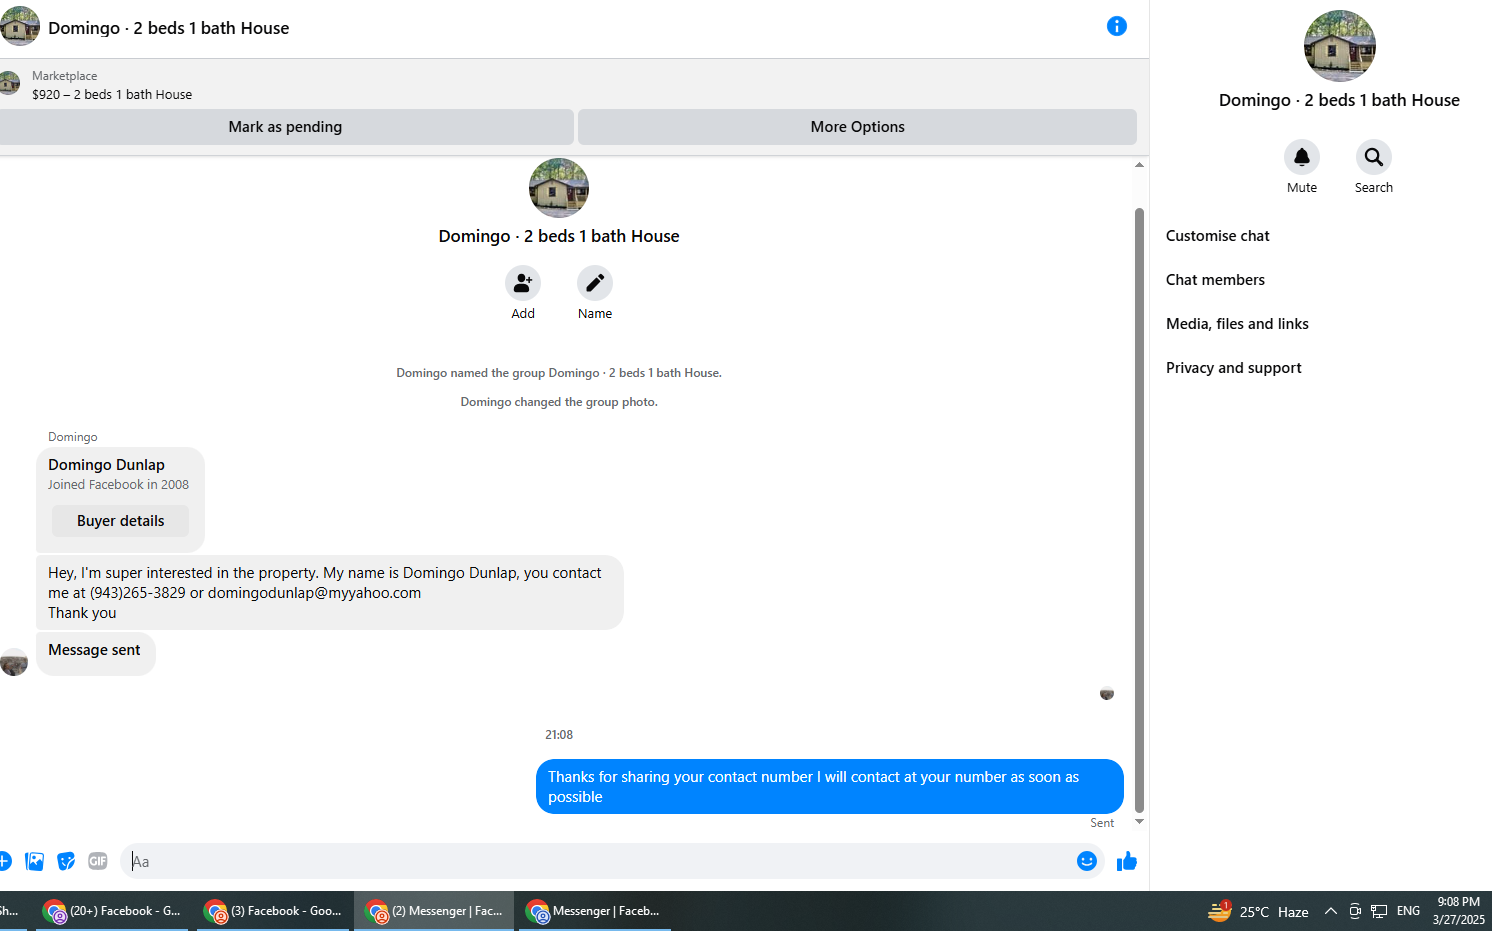Image resolution: width=1492 pixels, height=931 pixels.
Task: Open network settings tray icon
Action: click(x=1379, y=911)
